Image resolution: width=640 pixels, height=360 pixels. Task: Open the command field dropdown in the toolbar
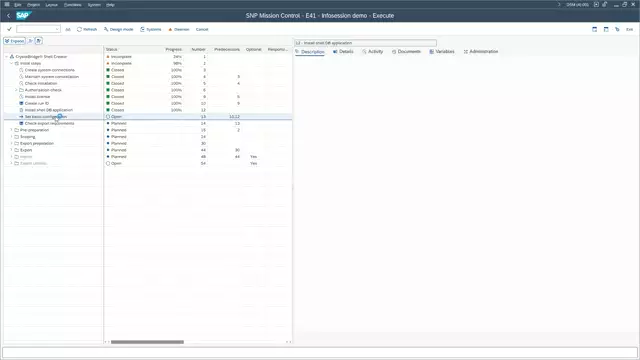pos(57,29)
